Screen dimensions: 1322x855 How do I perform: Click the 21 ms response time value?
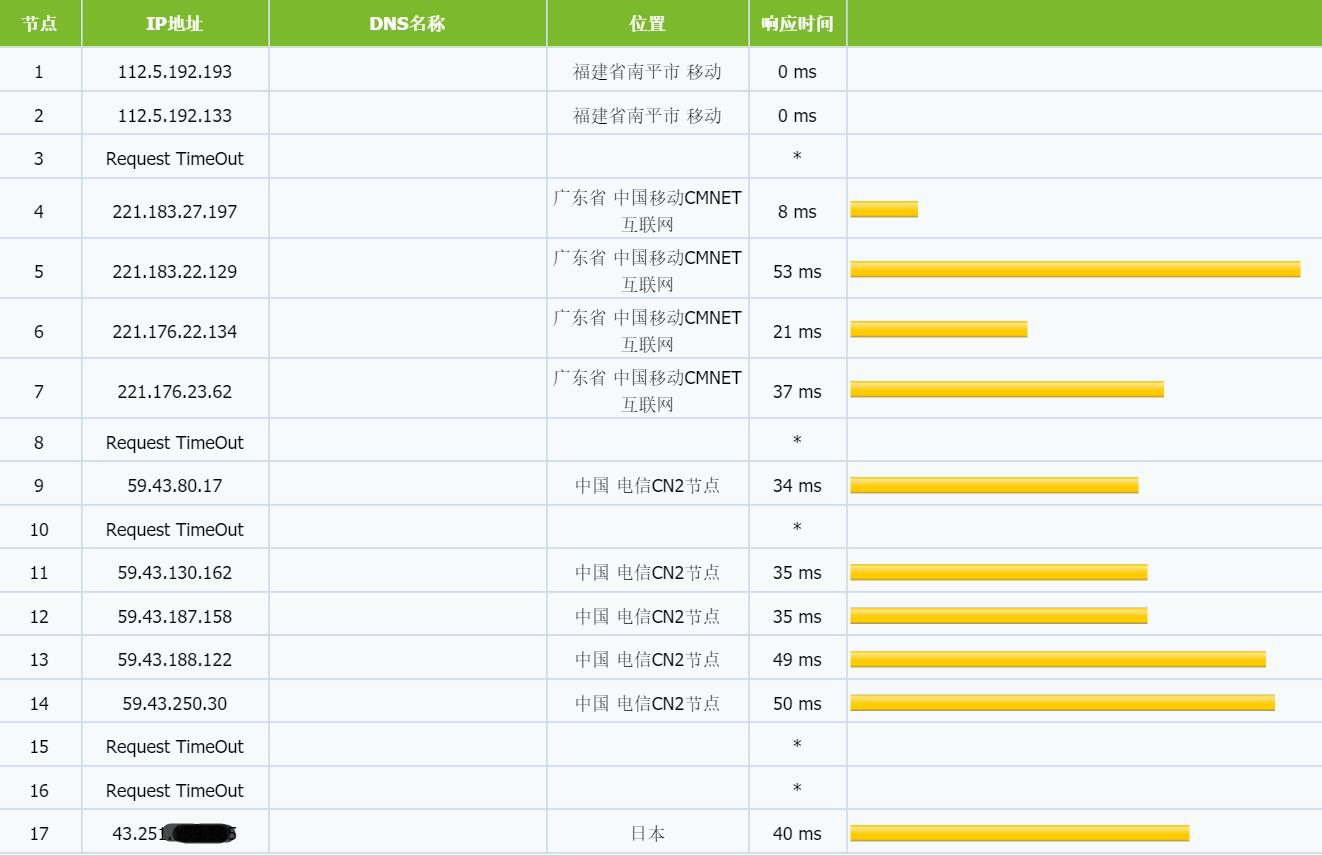(x=797, y=332)
